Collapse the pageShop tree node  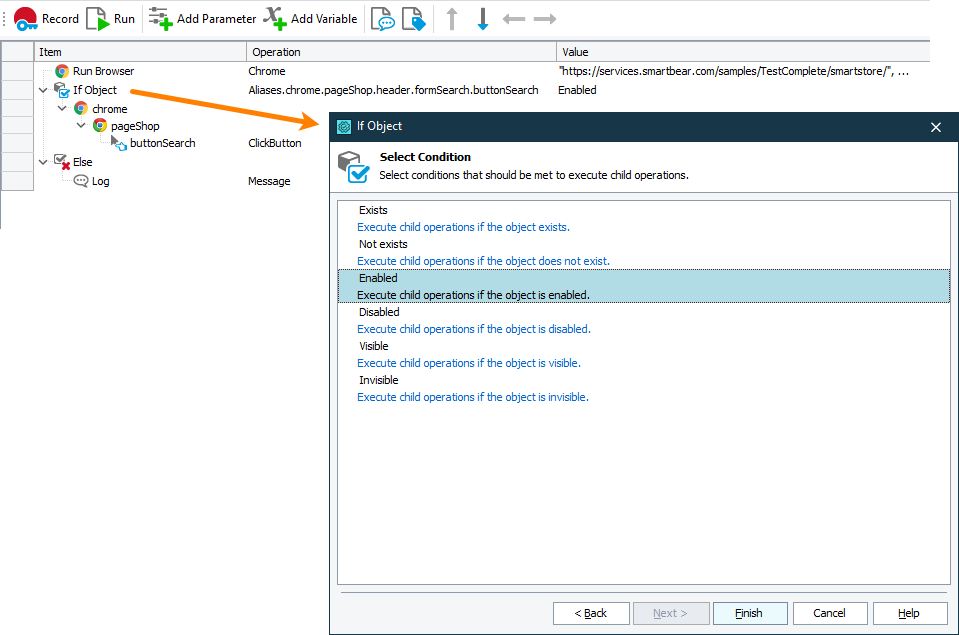click(x=81, y=125)
